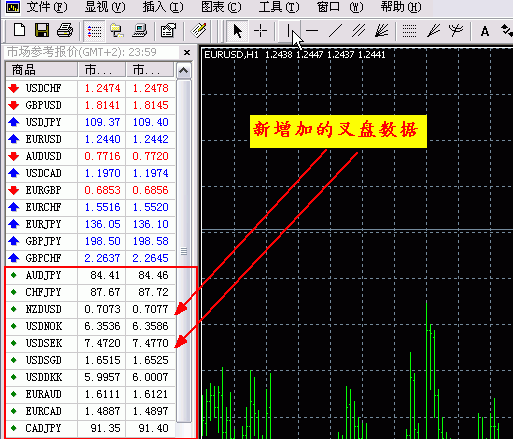Toggle the Market Watch panel icon
The width and height of the screenshot is (513, 439).
coord(94,31)
